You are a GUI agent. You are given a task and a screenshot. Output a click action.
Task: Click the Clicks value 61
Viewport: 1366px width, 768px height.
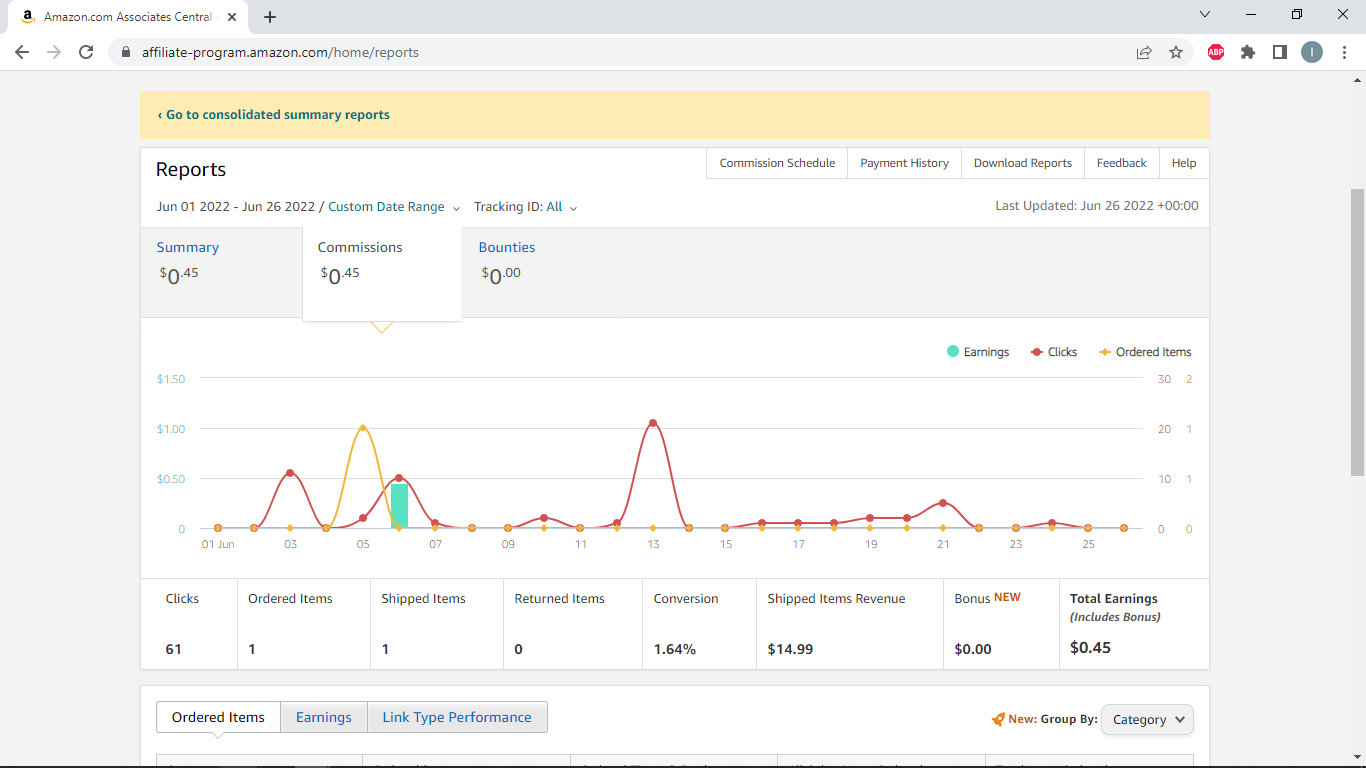click(x=174, y=649)
